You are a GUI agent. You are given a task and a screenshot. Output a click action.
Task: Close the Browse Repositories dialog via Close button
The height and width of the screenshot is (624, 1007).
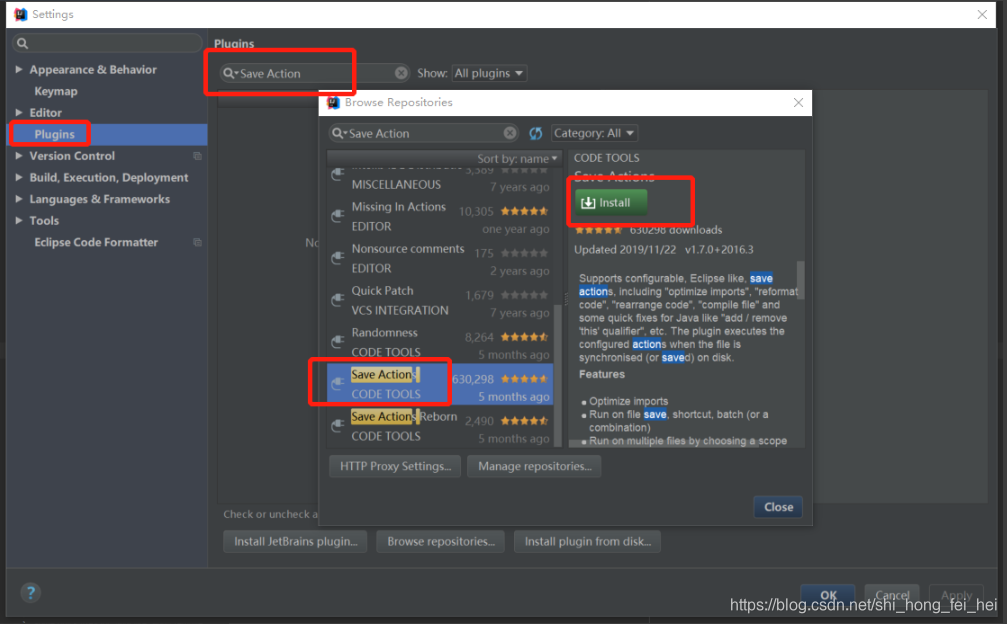778,507
